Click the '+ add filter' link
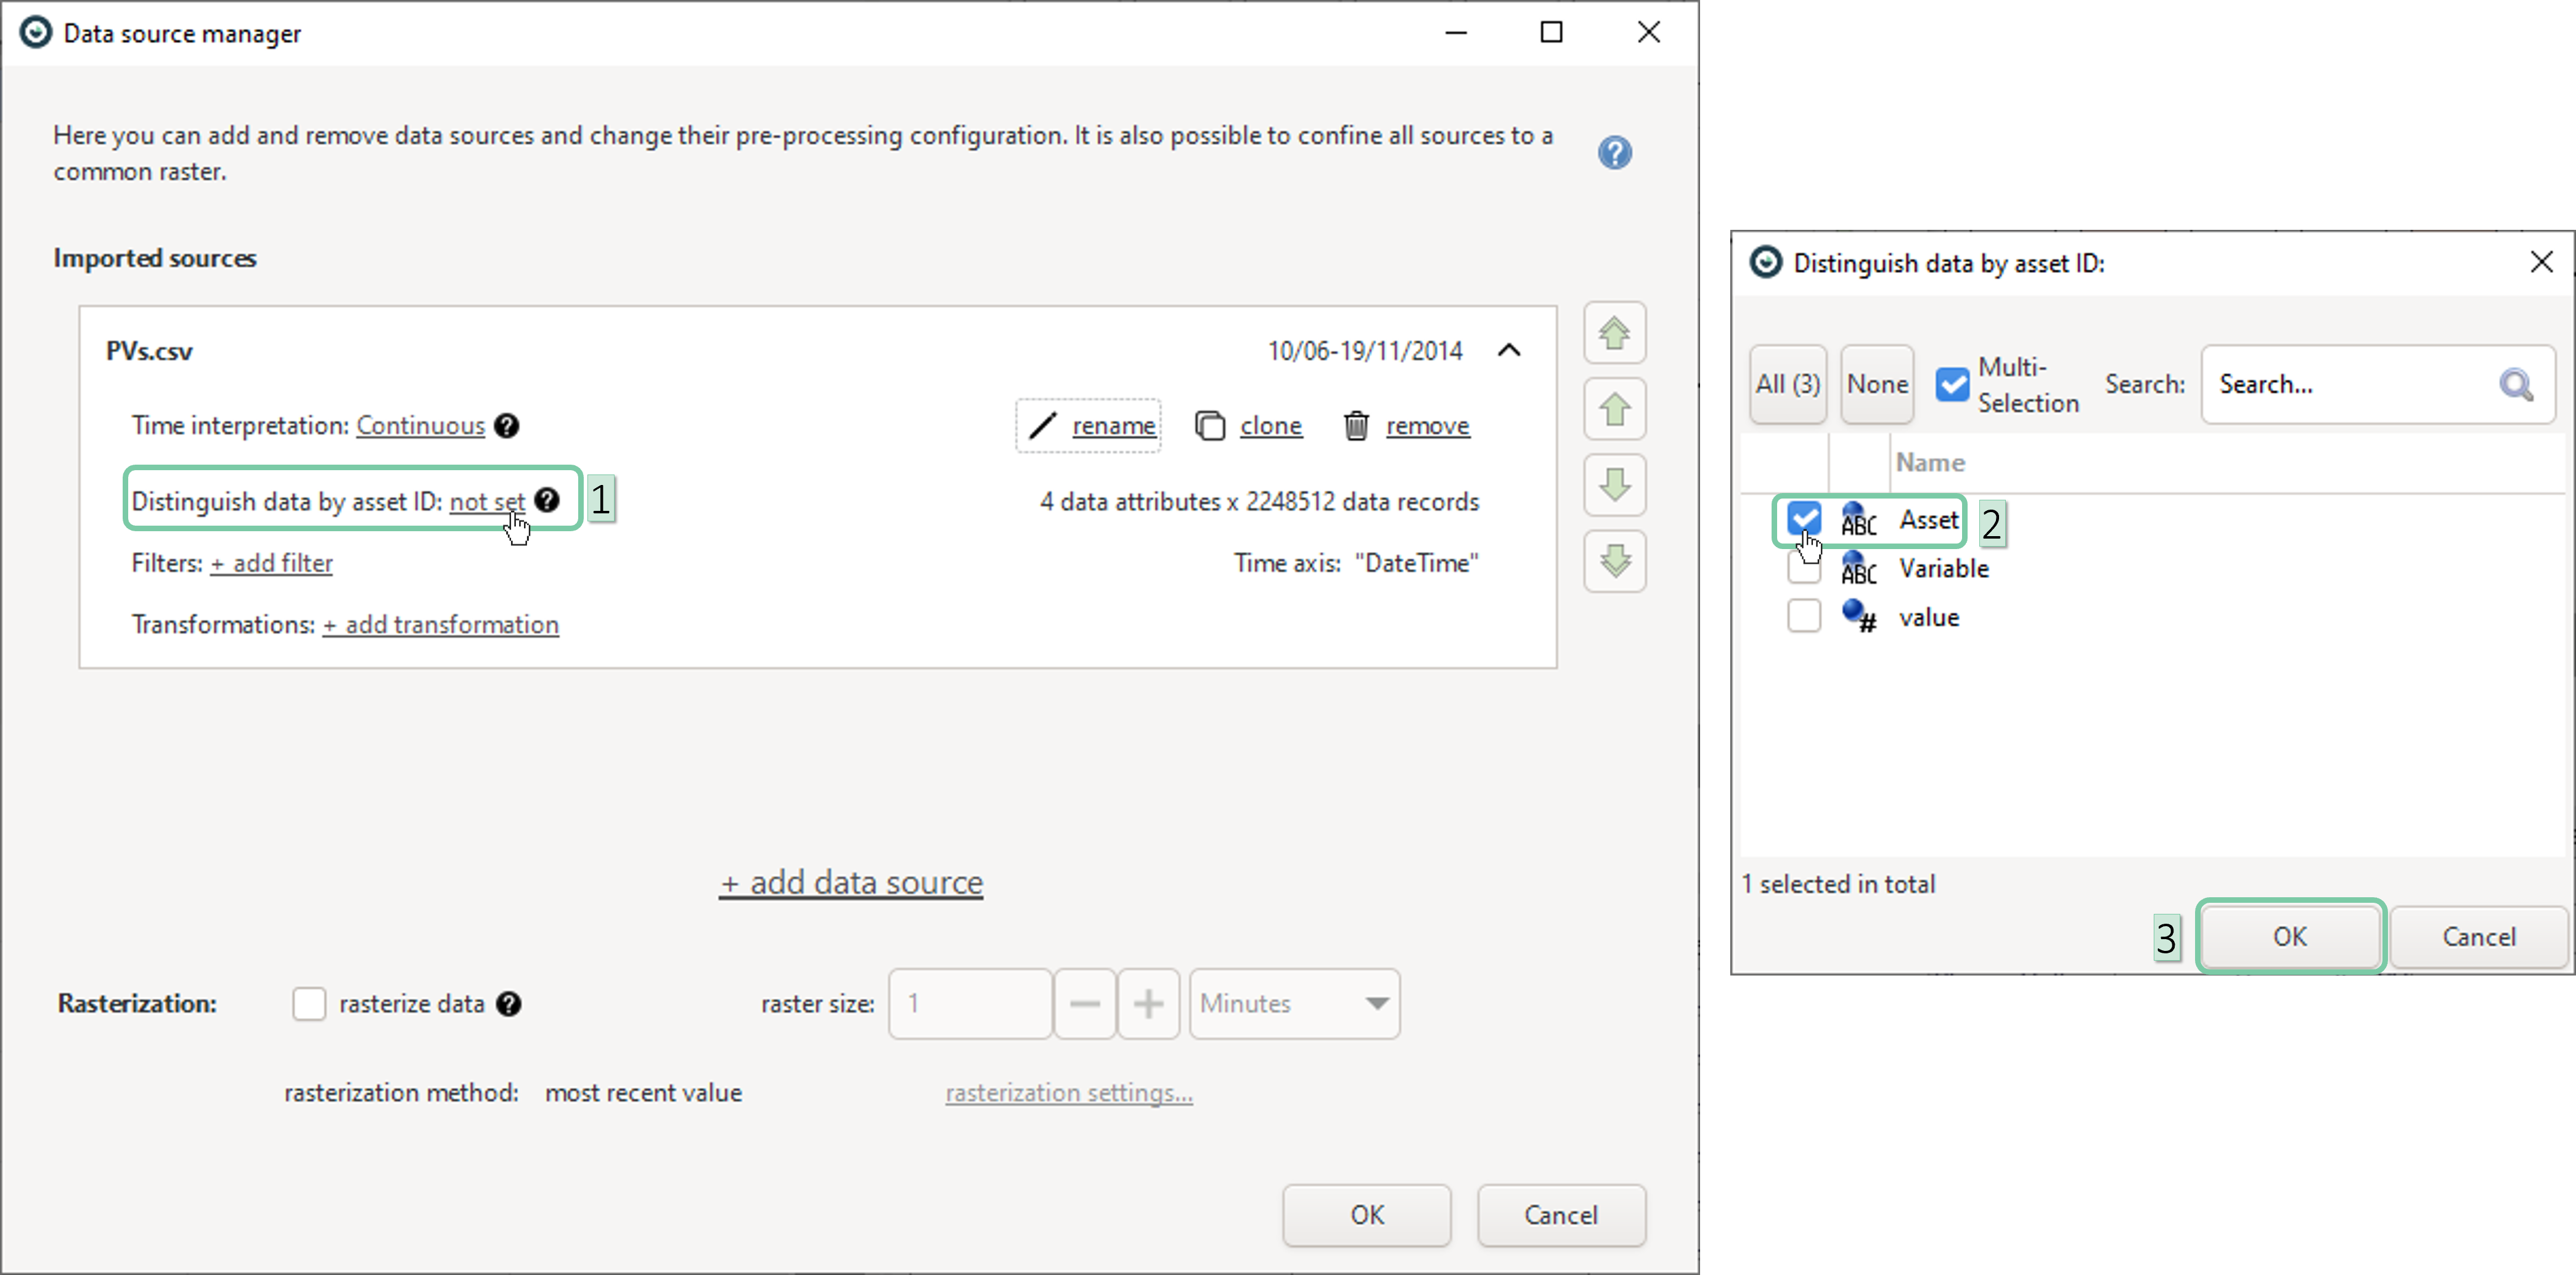The image size is (2576, 1275). coord(271,563)
